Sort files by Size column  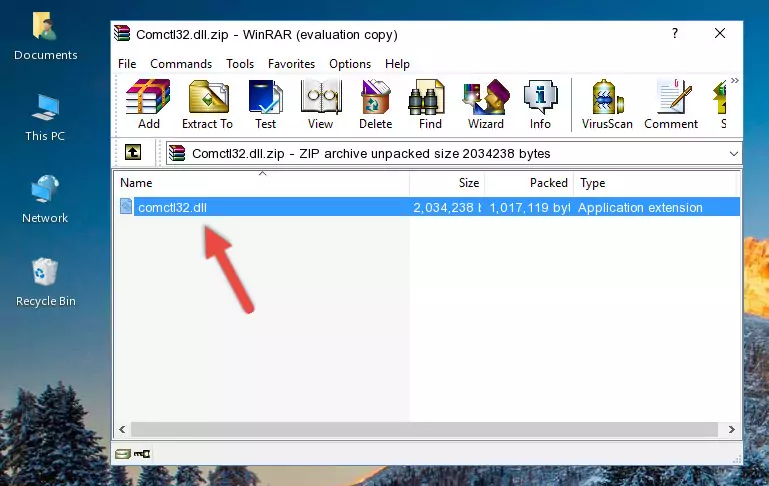click(447, 183)
